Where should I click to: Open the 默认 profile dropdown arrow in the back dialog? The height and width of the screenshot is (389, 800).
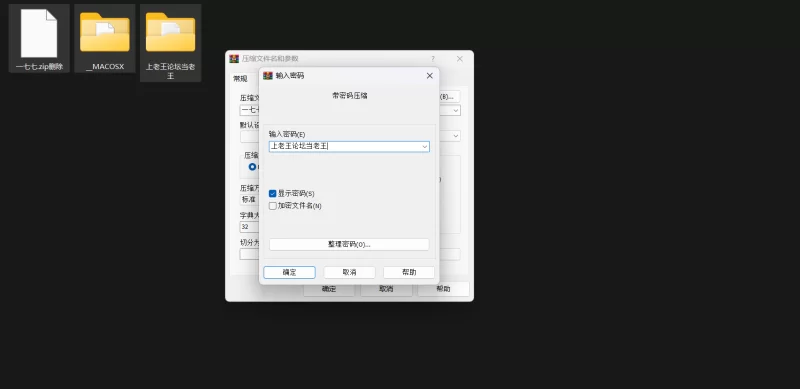456,136
